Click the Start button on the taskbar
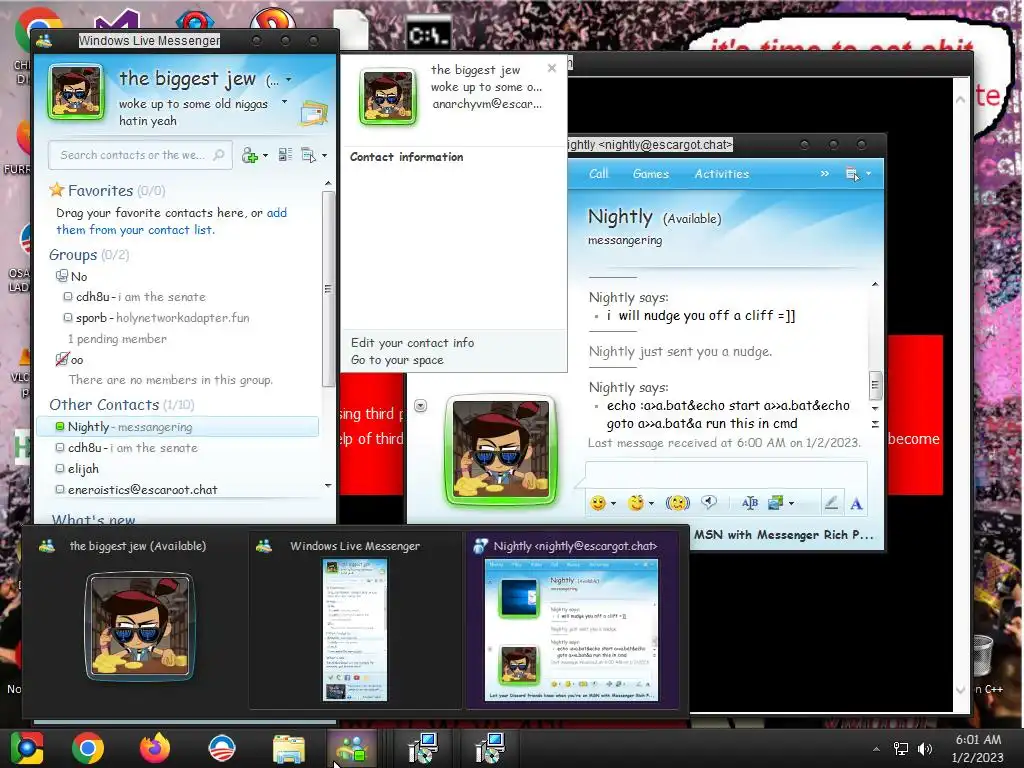 [x=27, y=748]
